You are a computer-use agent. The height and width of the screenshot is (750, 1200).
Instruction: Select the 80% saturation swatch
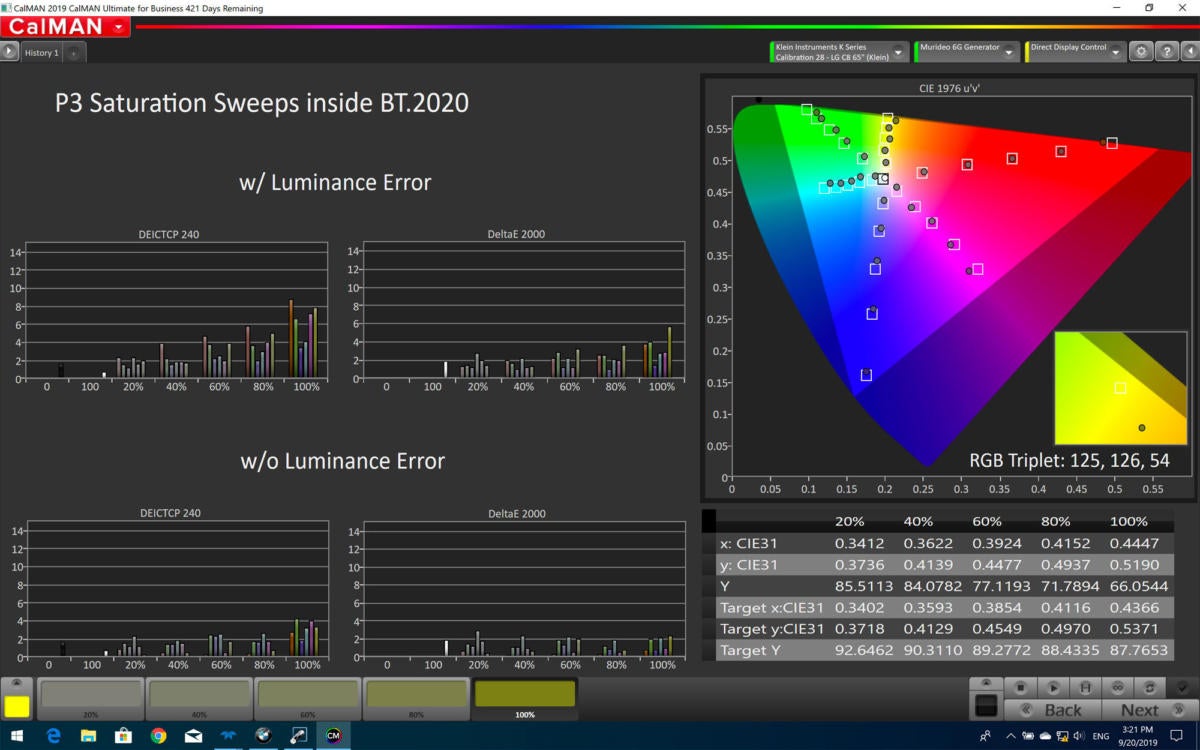415,699
